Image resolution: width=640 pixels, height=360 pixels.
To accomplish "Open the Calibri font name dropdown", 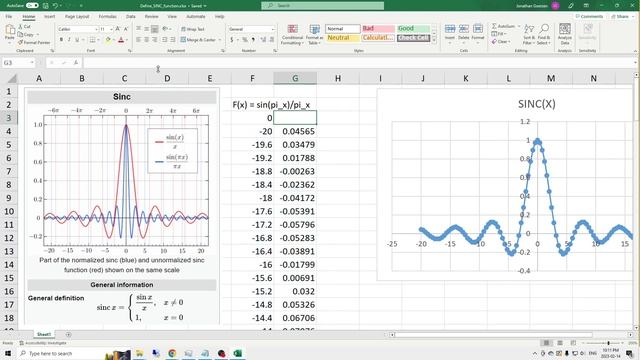I will 96,29.
